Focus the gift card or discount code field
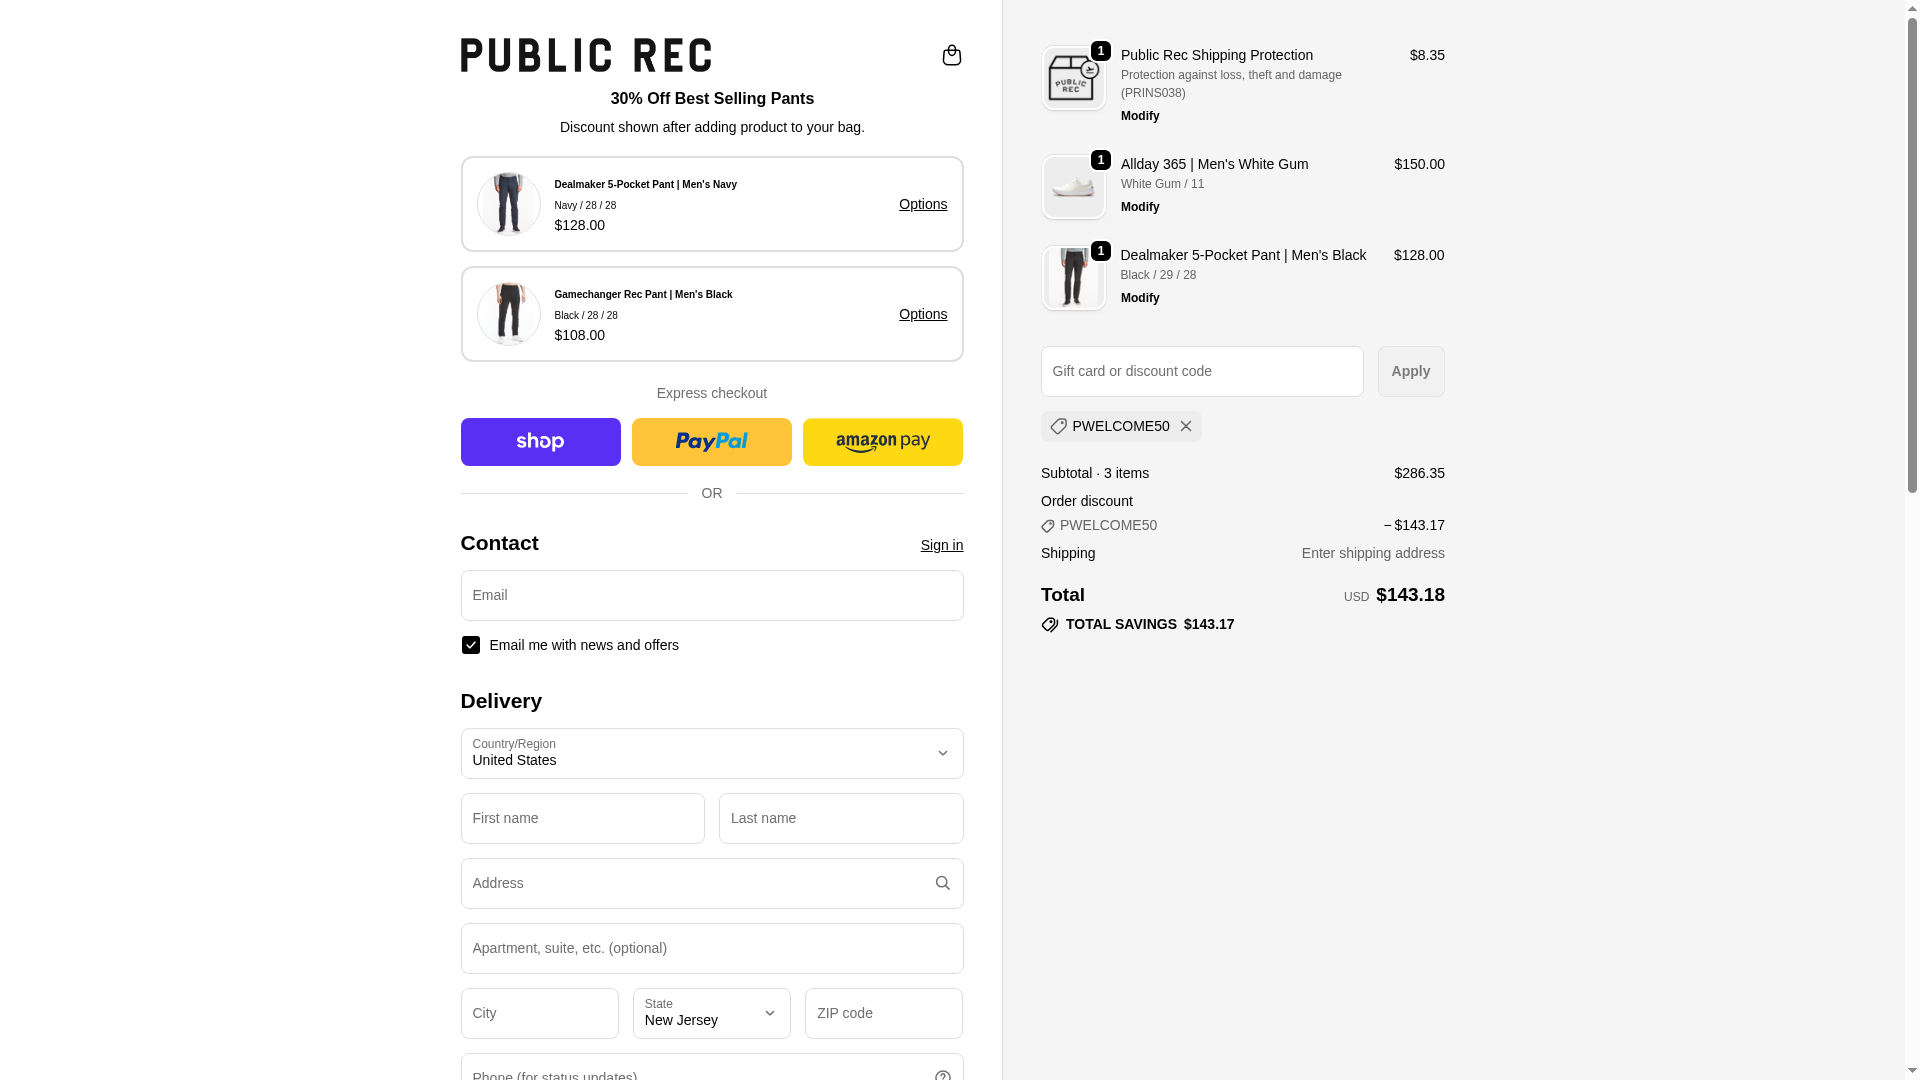This screenshot has height=1080, width=1920. click(x=1201, y=371)
